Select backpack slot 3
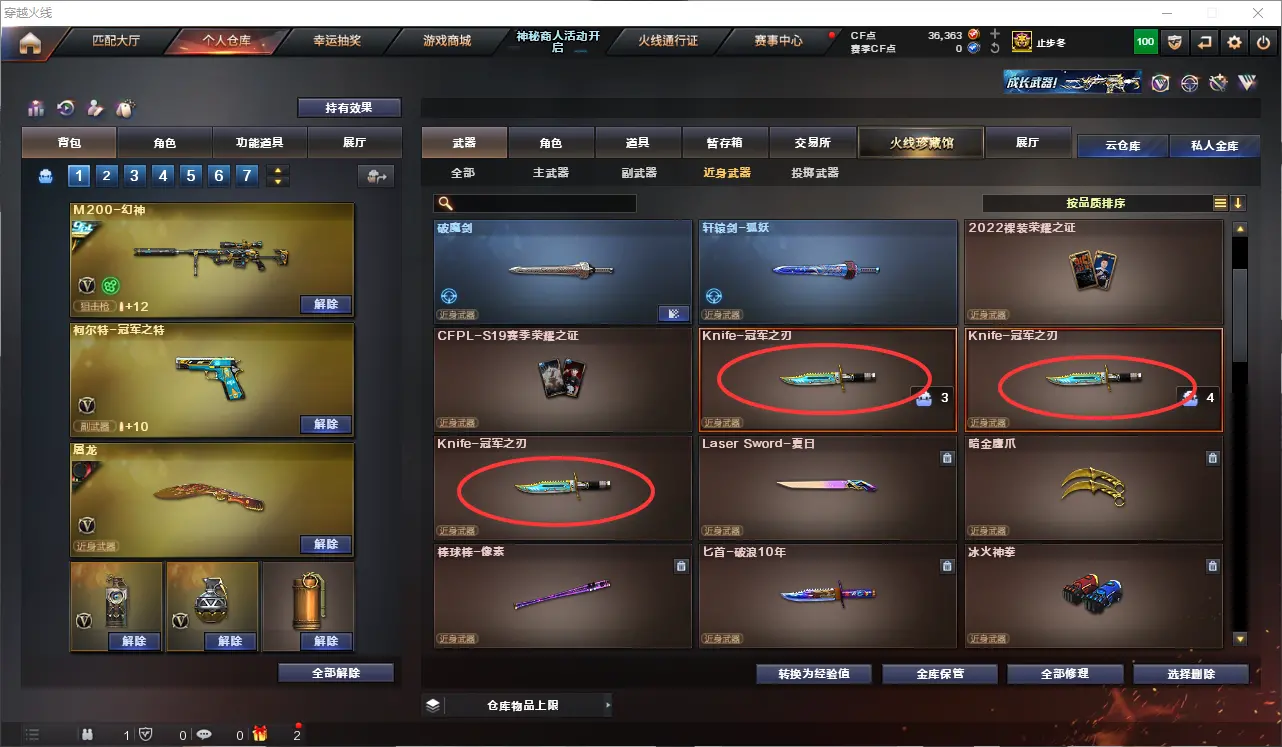 click(135, 176)
